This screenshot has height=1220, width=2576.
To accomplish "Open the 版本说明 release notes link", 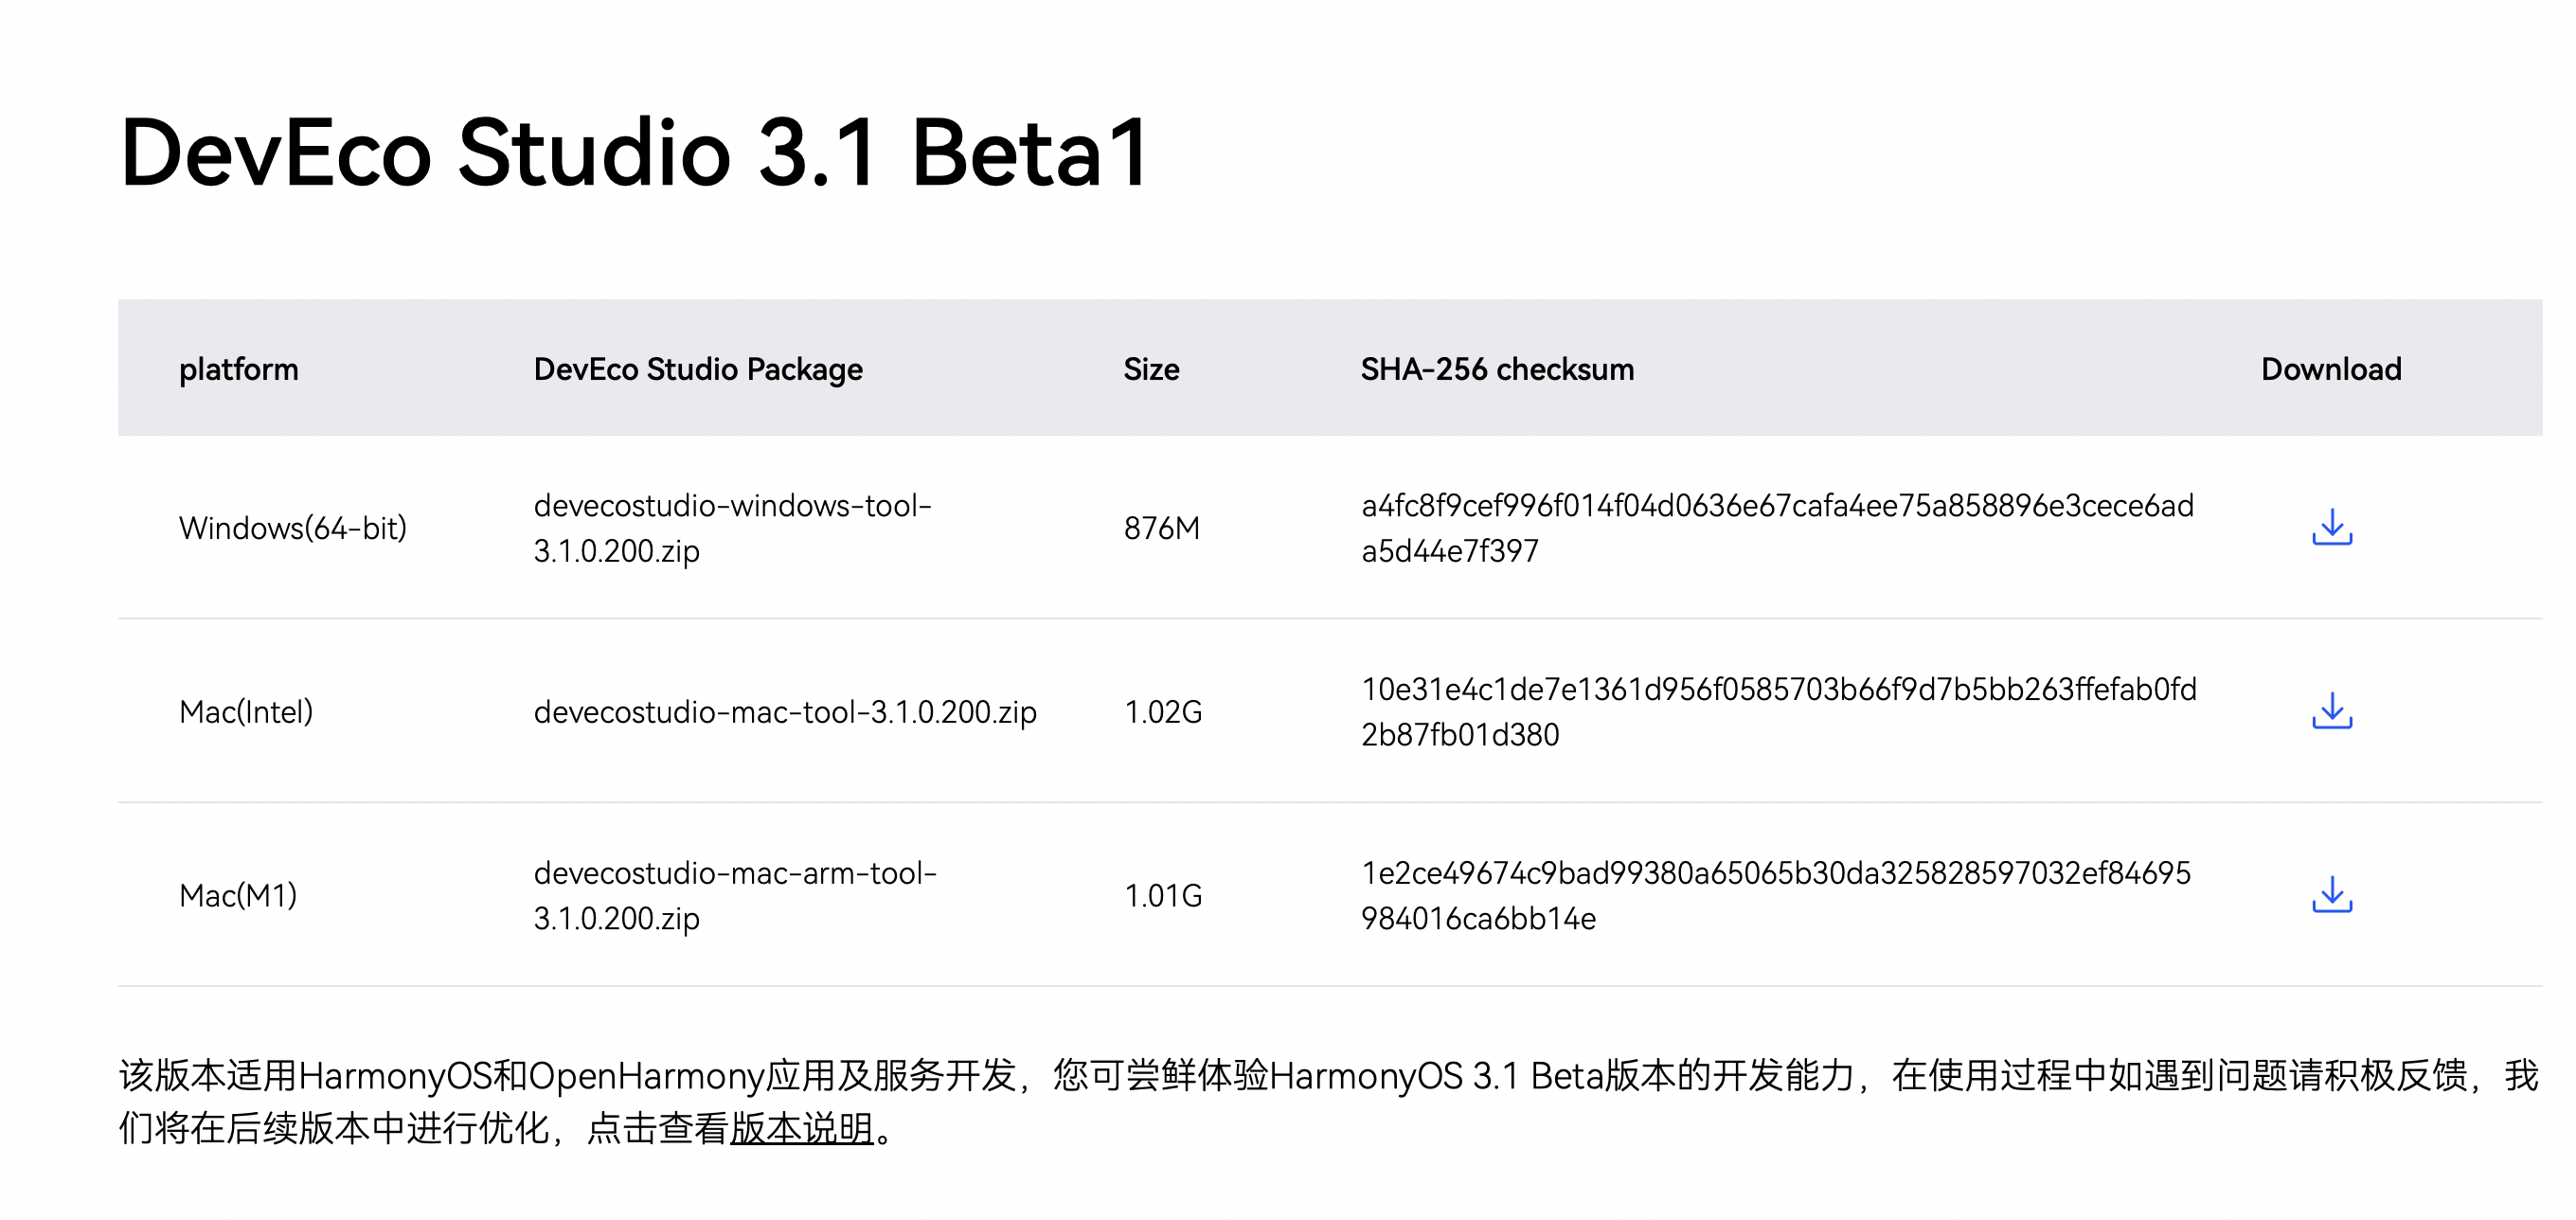I will 802,1128.
